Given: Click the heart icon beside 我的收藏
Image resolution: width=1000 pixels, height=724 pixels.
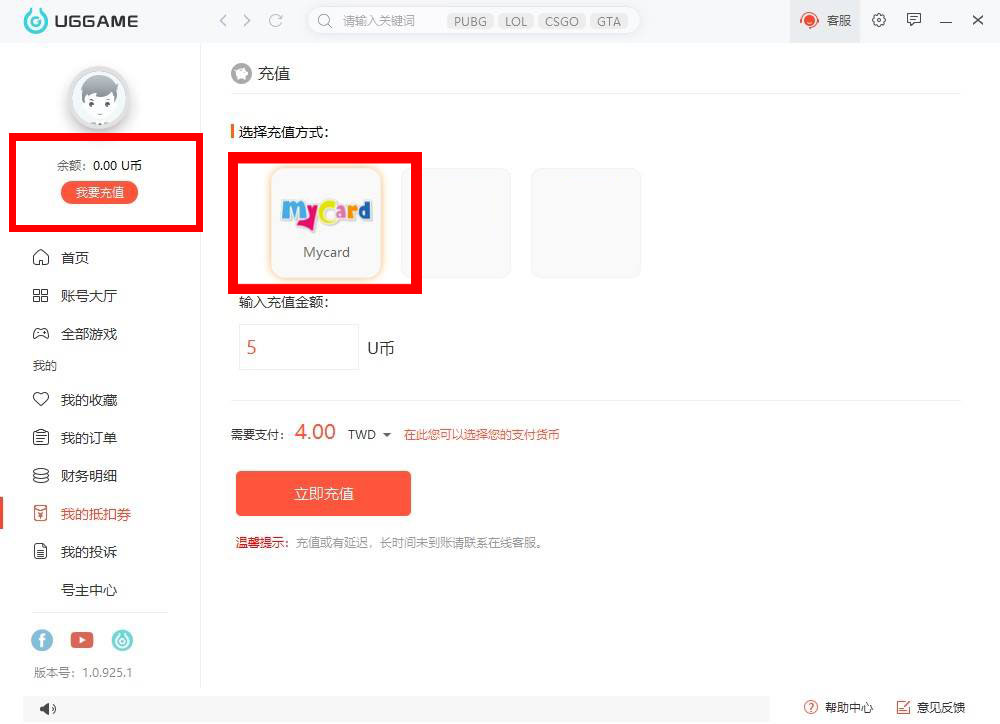Looking at the screenshot, I should tap(41, 399).
